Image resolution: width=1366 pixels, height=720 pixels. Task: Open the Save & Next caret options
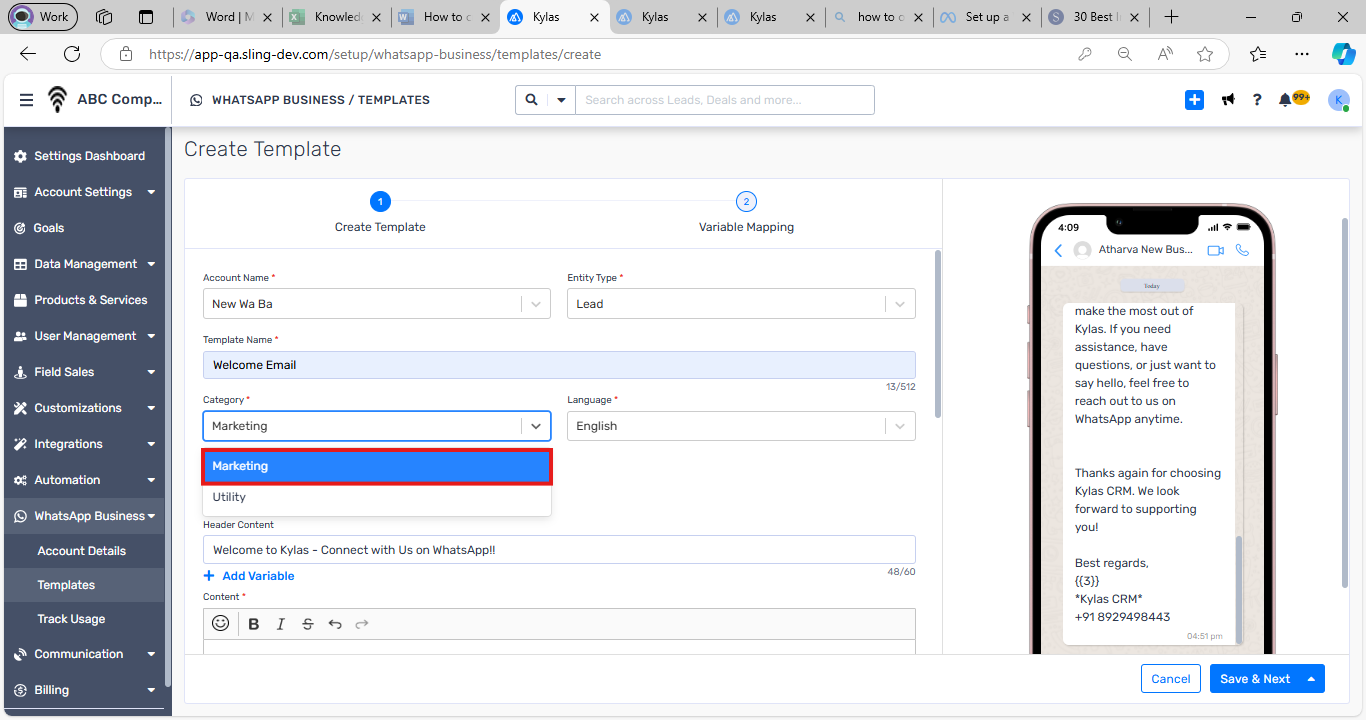coord(1312,679)
